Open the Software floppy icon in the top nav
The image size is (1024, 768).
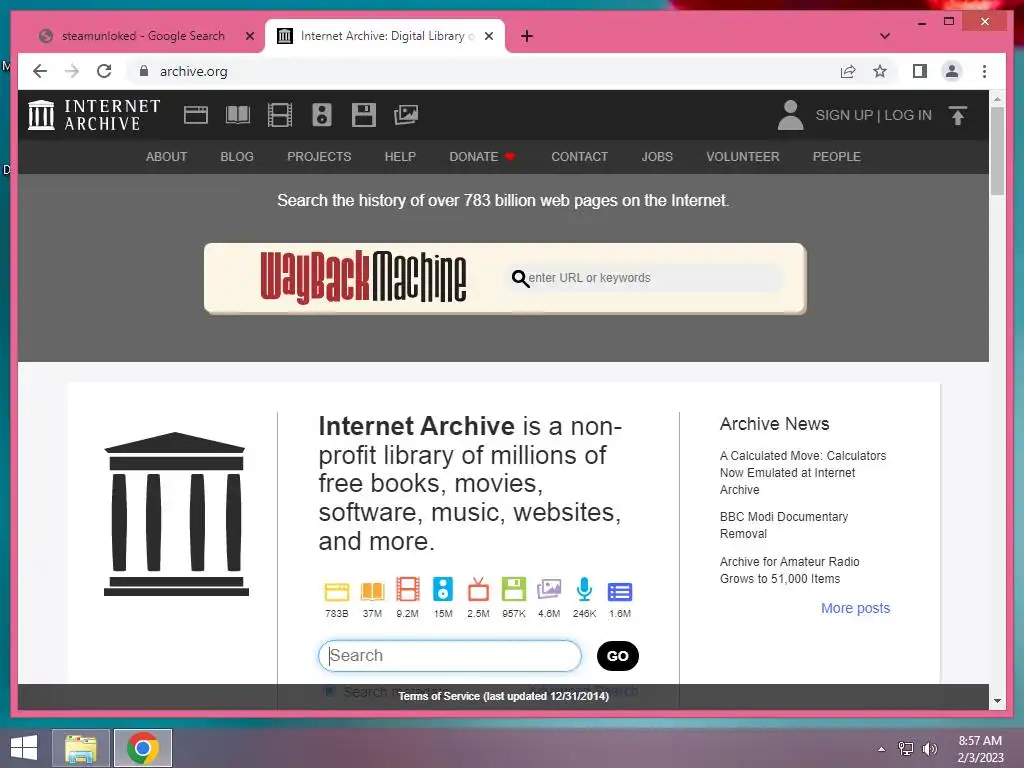pos(364,115)
